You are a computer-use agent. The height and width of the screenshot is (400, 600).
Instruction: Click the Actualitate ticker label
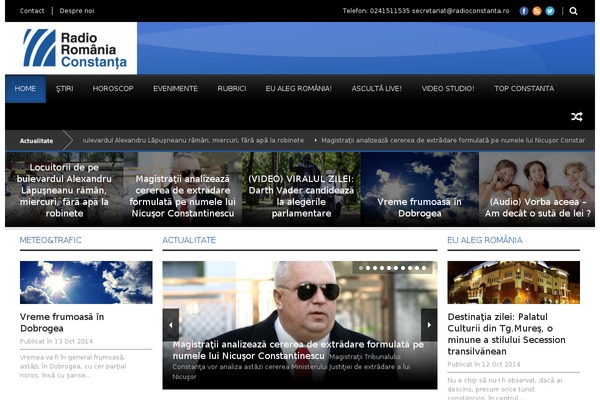[36, 141]
